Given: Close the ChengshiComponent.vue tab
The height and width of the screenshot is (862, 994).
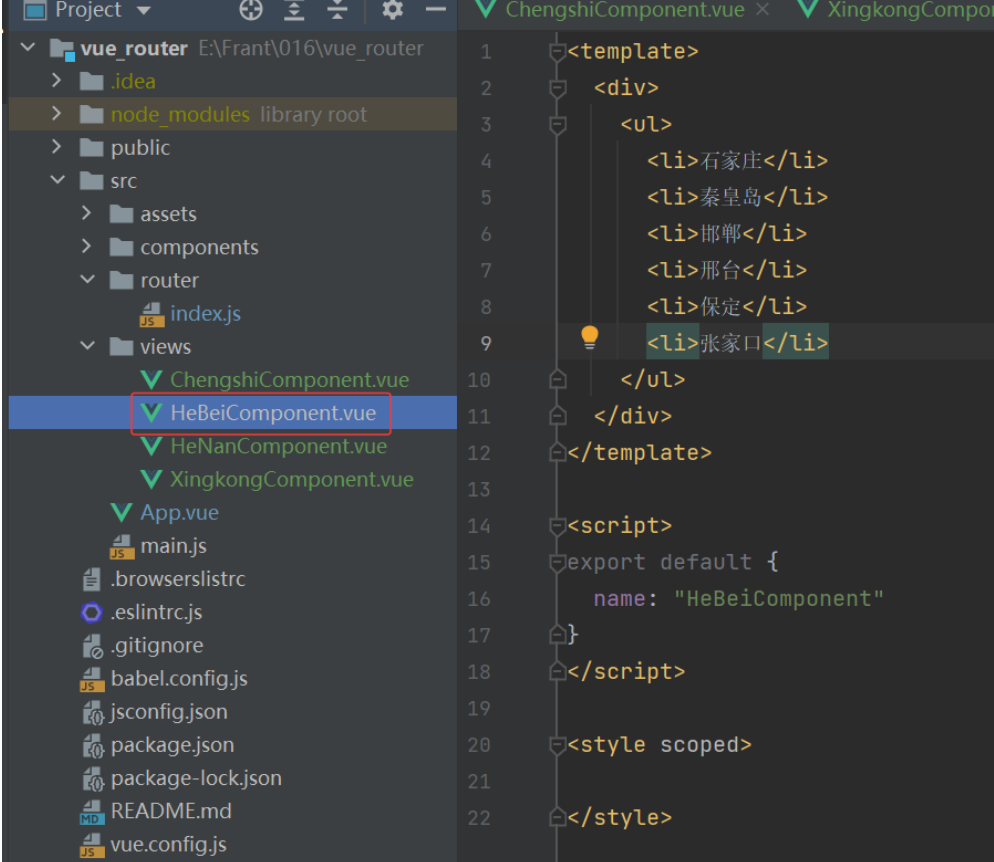Looking at the screenshot, I should (x=763, y=9).
